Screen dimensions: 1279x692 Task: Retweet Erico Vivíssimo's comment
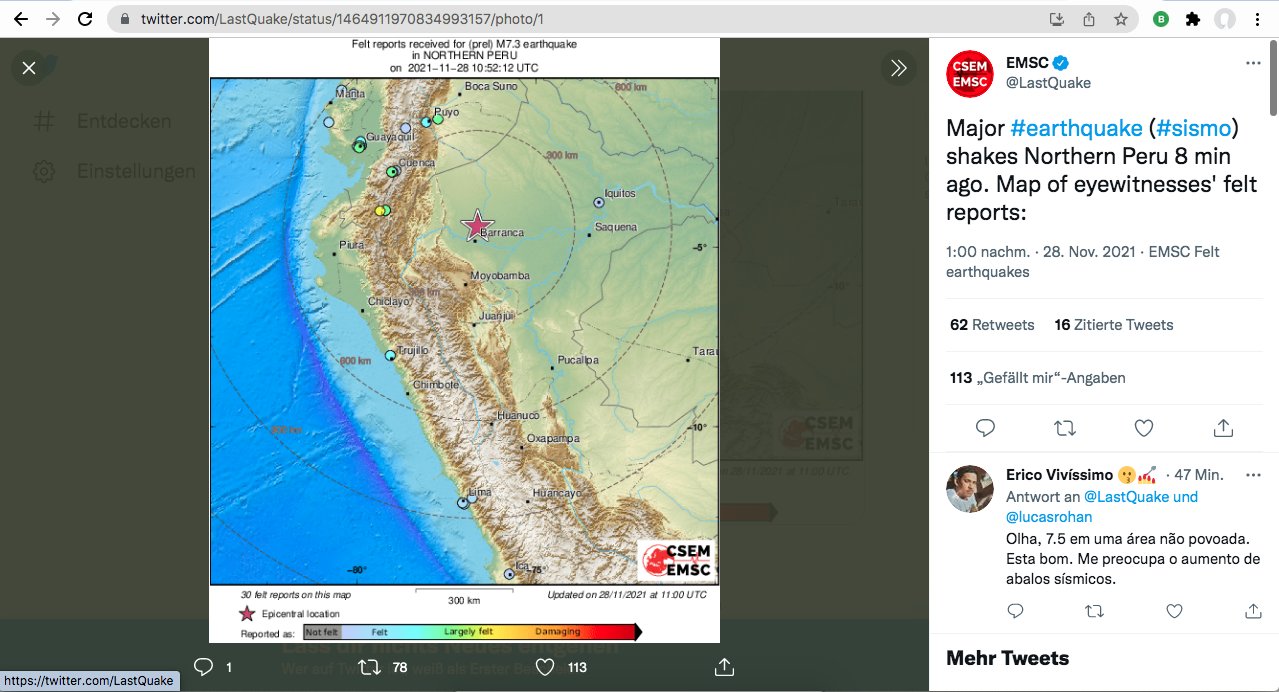[1094, 611]
